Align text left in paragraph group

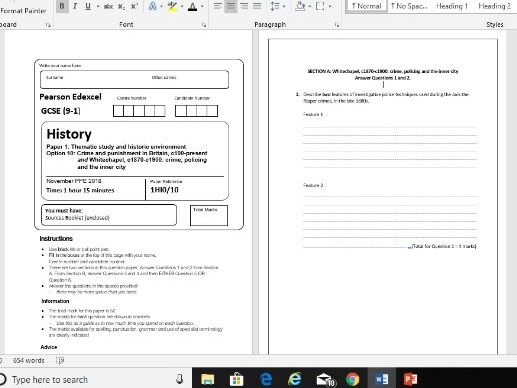218,6
